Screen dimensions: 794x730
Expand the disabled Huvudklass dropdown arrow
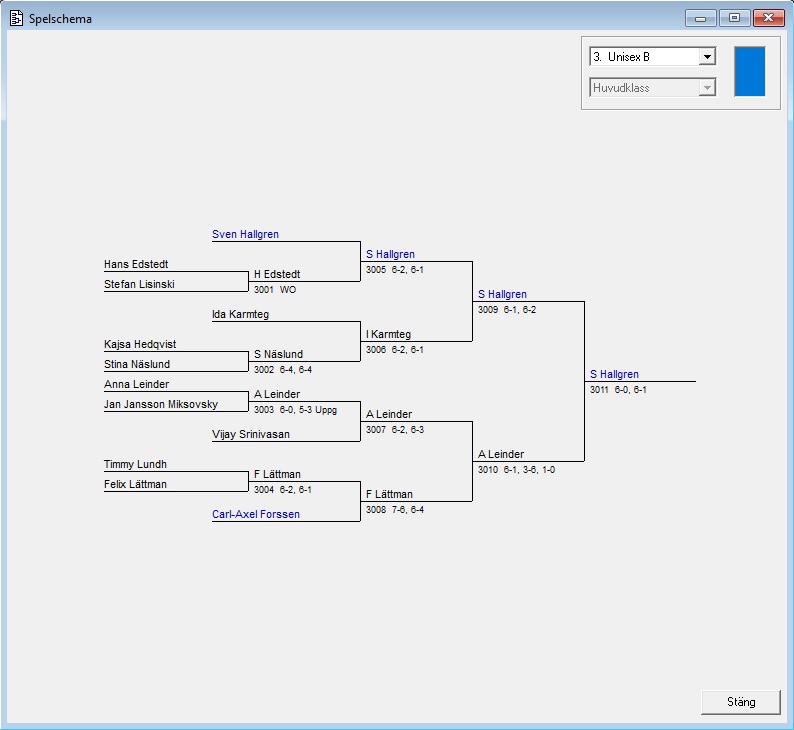(x=707, y=88)
